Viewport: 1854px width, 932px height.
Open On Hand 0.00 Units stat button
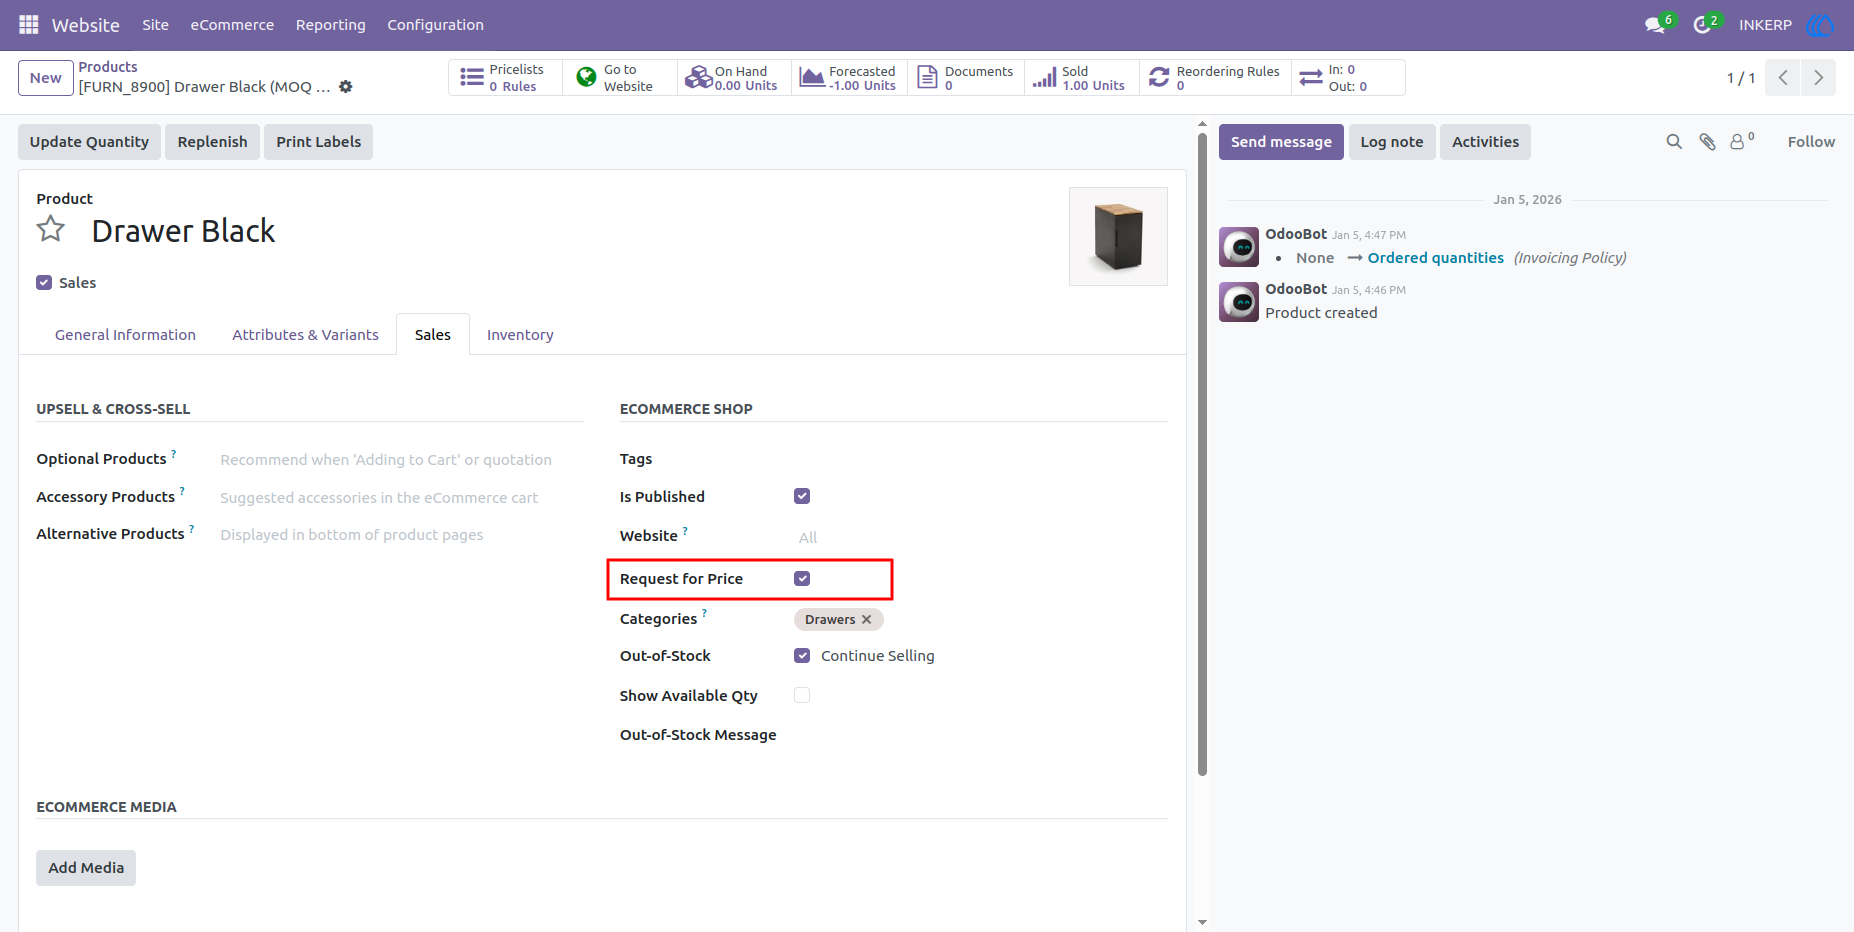click(x=735, y=78)
